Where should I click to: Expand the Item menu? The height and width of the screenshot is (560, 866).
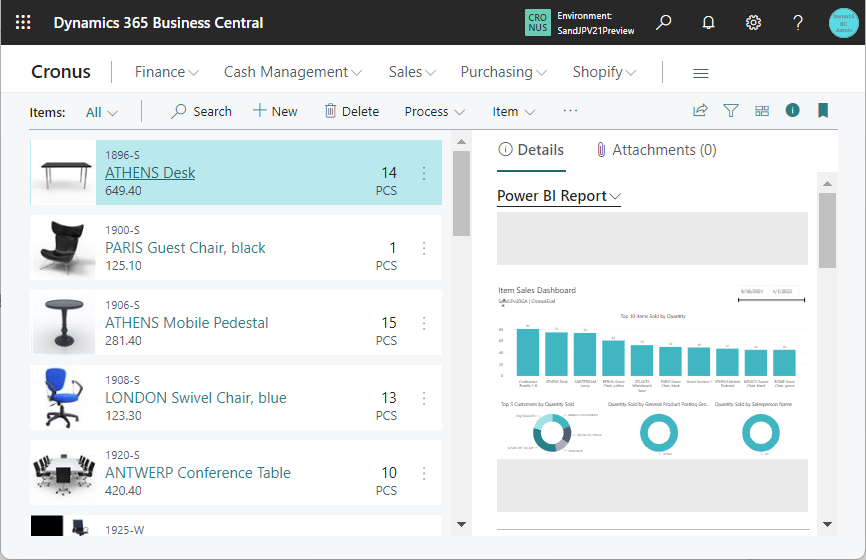(514, 112)
